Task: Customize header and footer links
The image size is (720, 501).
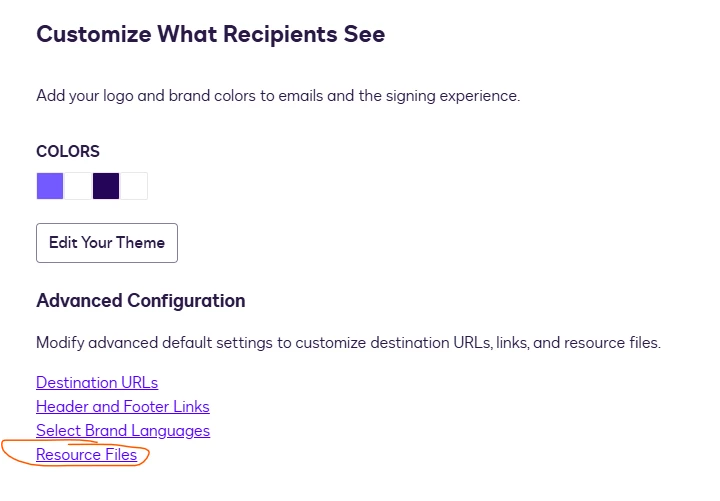Action: [x=123, y=406]
